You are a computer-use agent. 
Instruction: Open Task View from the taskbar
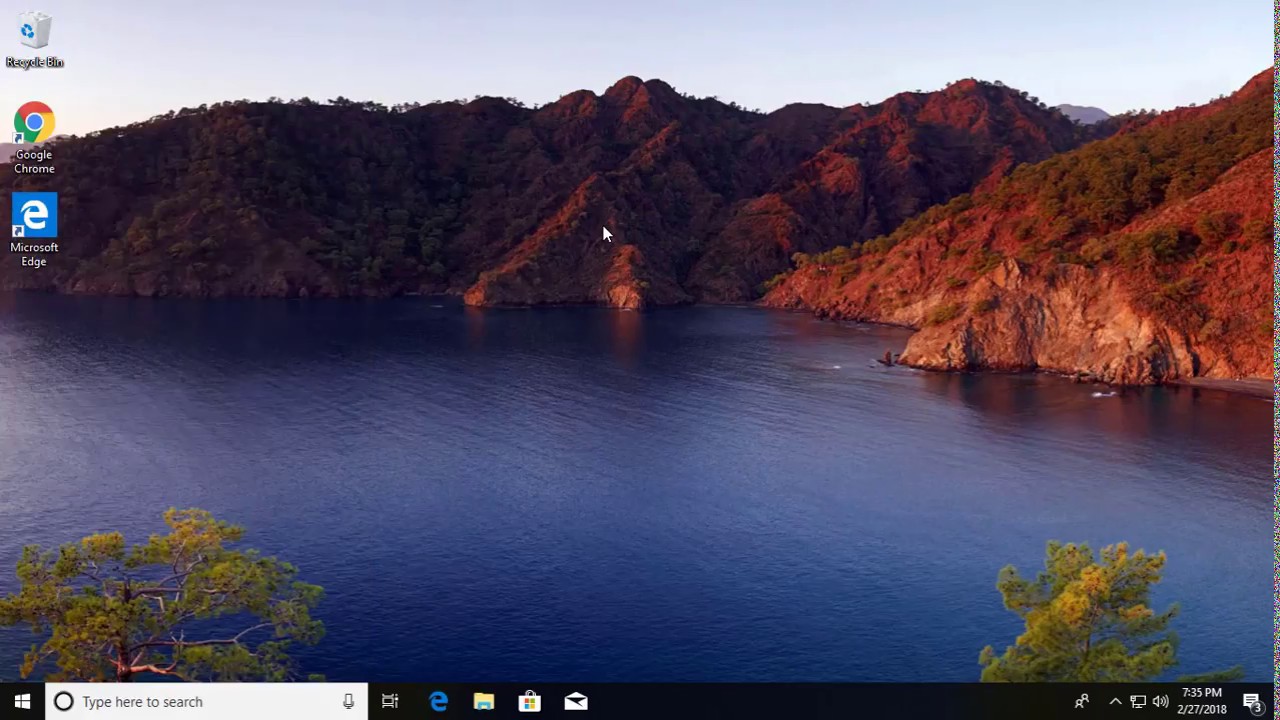(390, 702)
